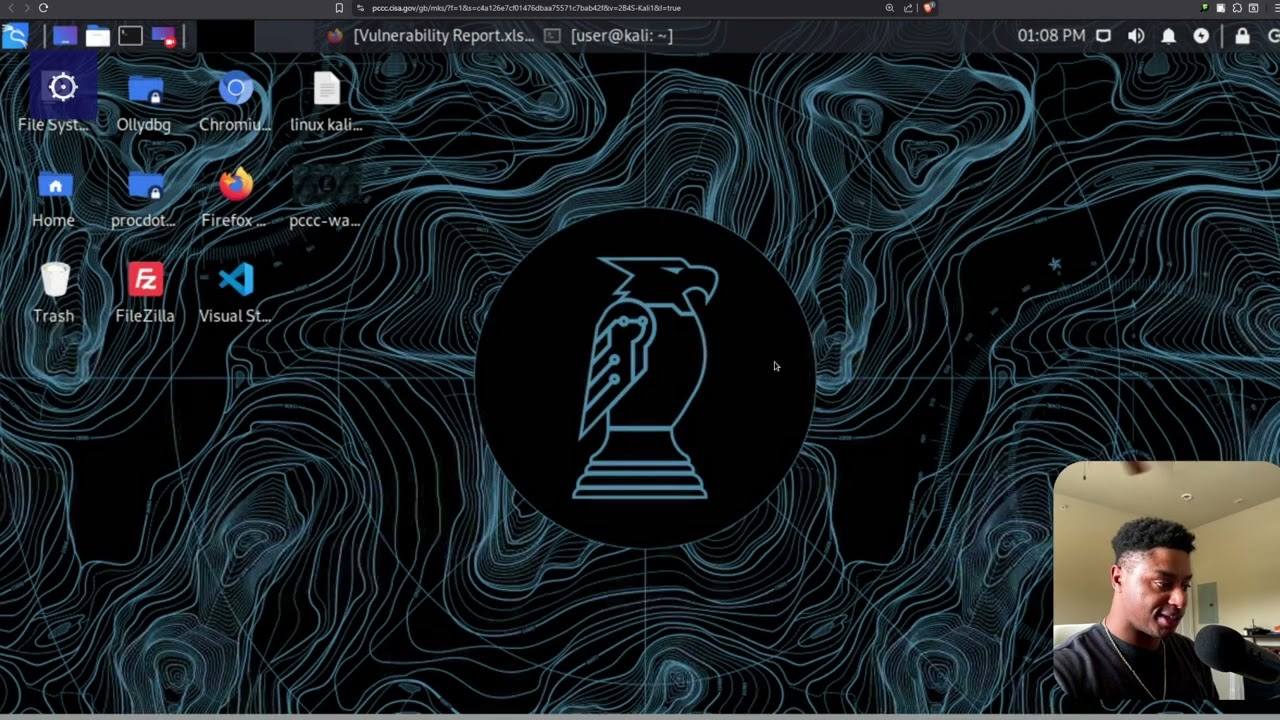The width and height of the screenshot is (1280, 720).
Task: Open the procdot folder on desktop
Action: click(144, 198)
